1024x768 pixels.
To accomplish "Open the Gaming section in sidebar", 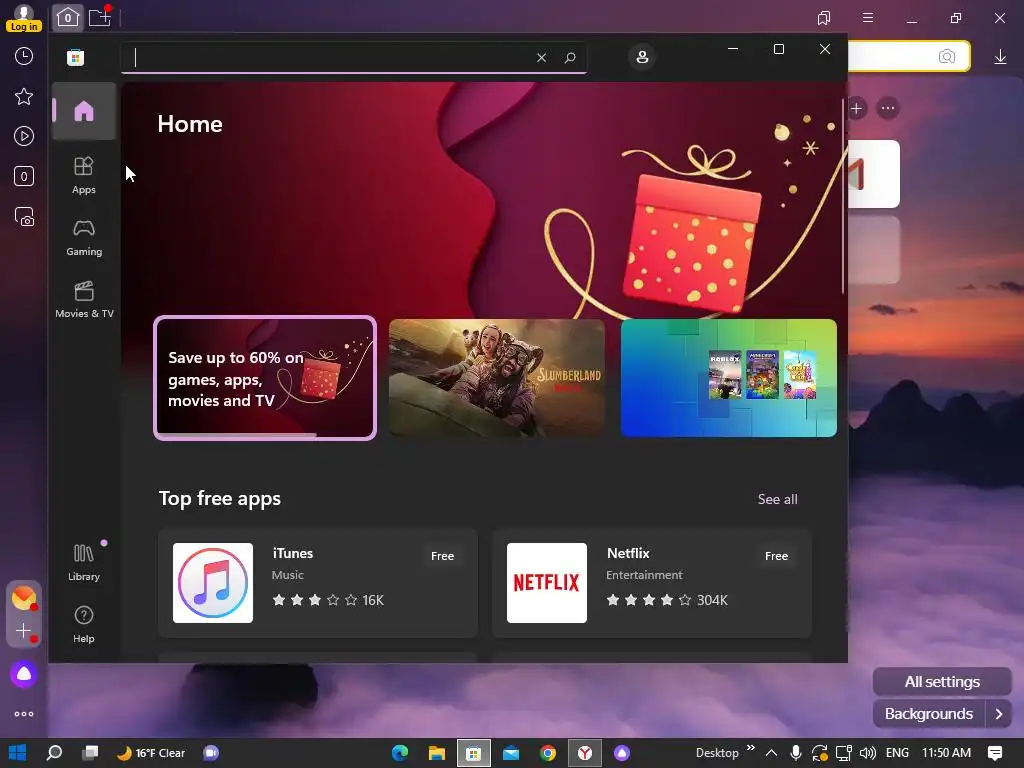I will tap(84, 238).
